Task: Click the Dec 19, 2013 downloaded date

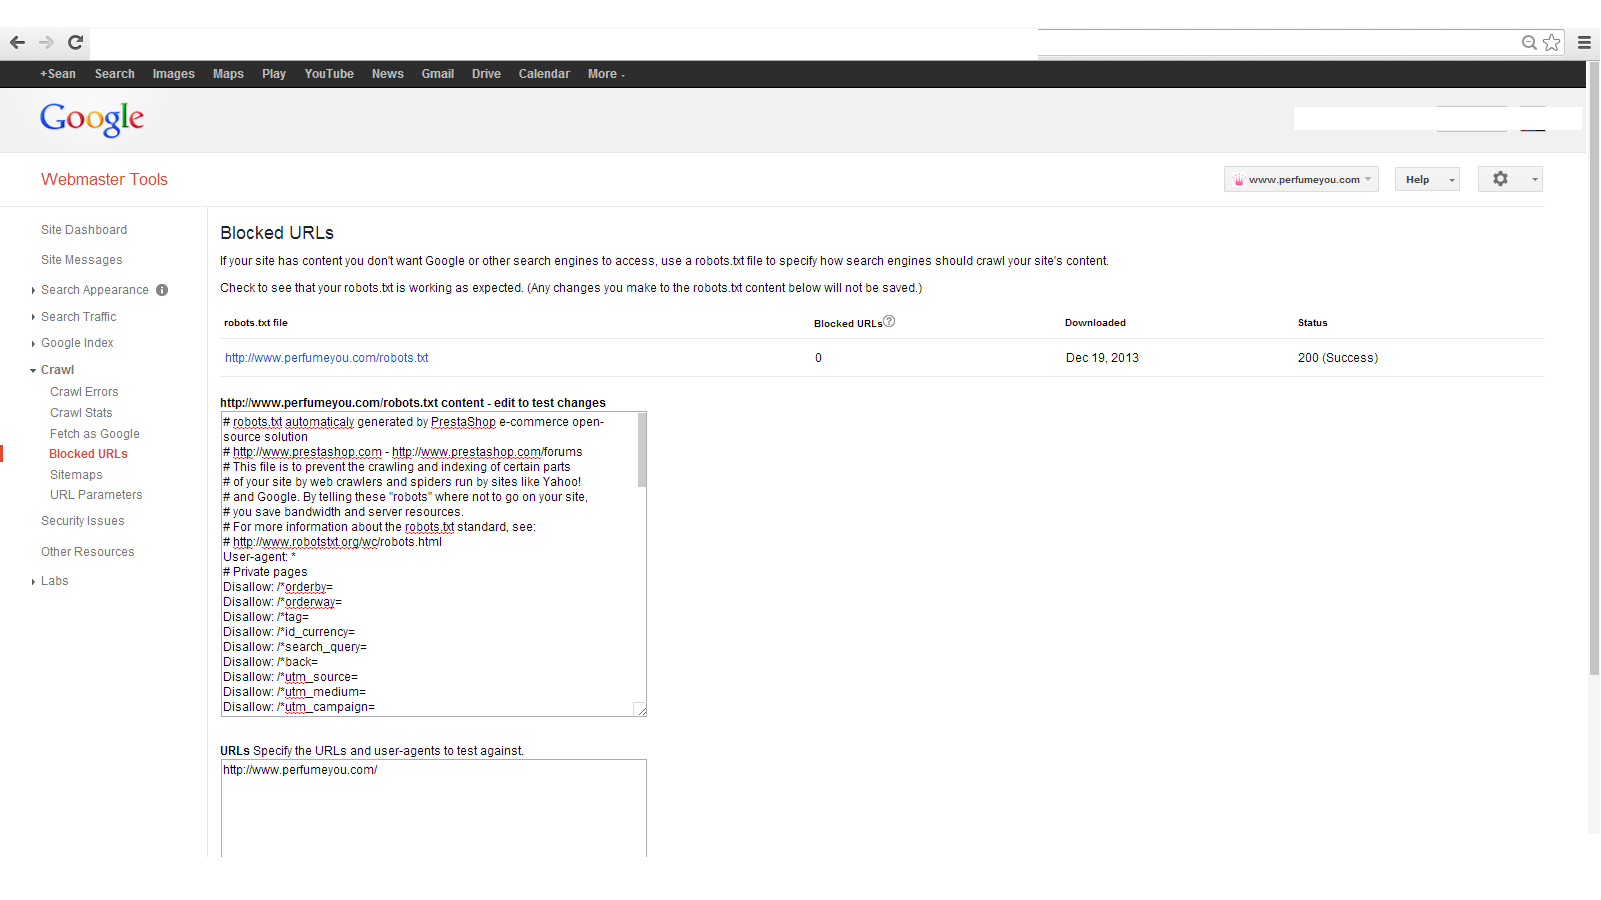Action: (1102, 358)
